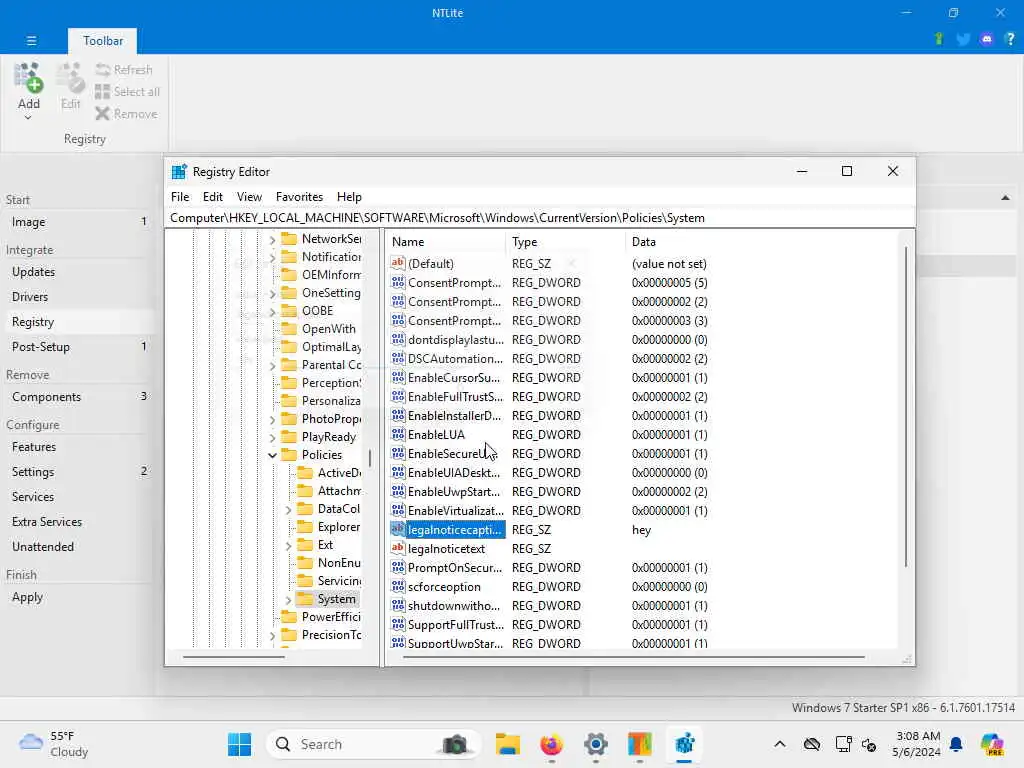Viewport: 1024px width, 768px height.
Task: Expand the Parental Controls tree node
Action: click(x=272, y=366)
